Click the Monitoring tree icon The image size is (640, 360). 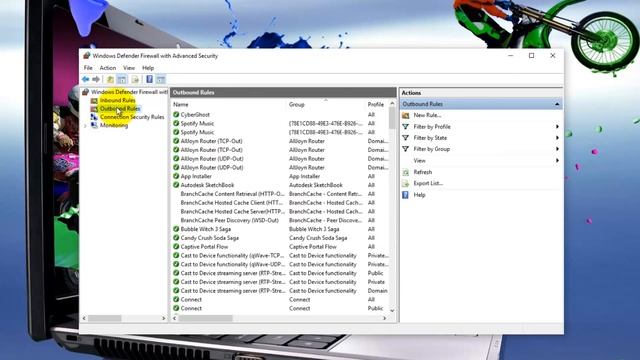94,125
